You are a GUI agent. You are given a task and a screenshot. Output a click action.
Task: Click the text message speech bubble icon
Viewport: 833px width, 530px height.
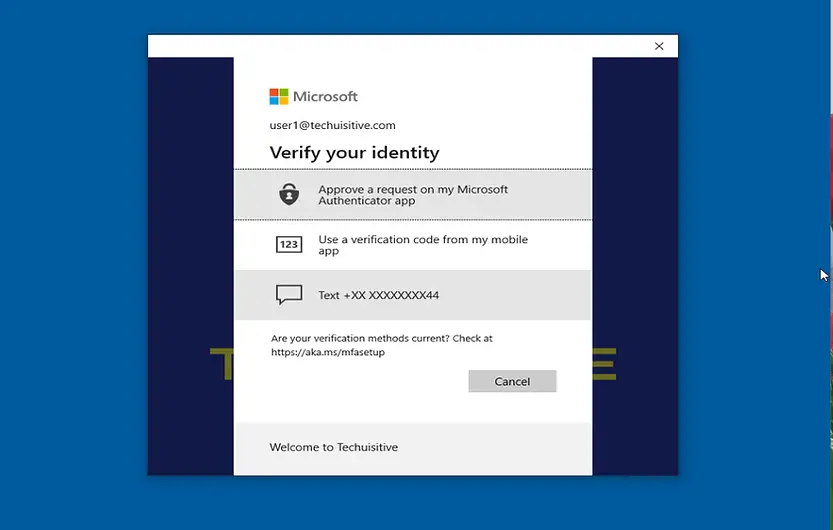coord(289,294)
